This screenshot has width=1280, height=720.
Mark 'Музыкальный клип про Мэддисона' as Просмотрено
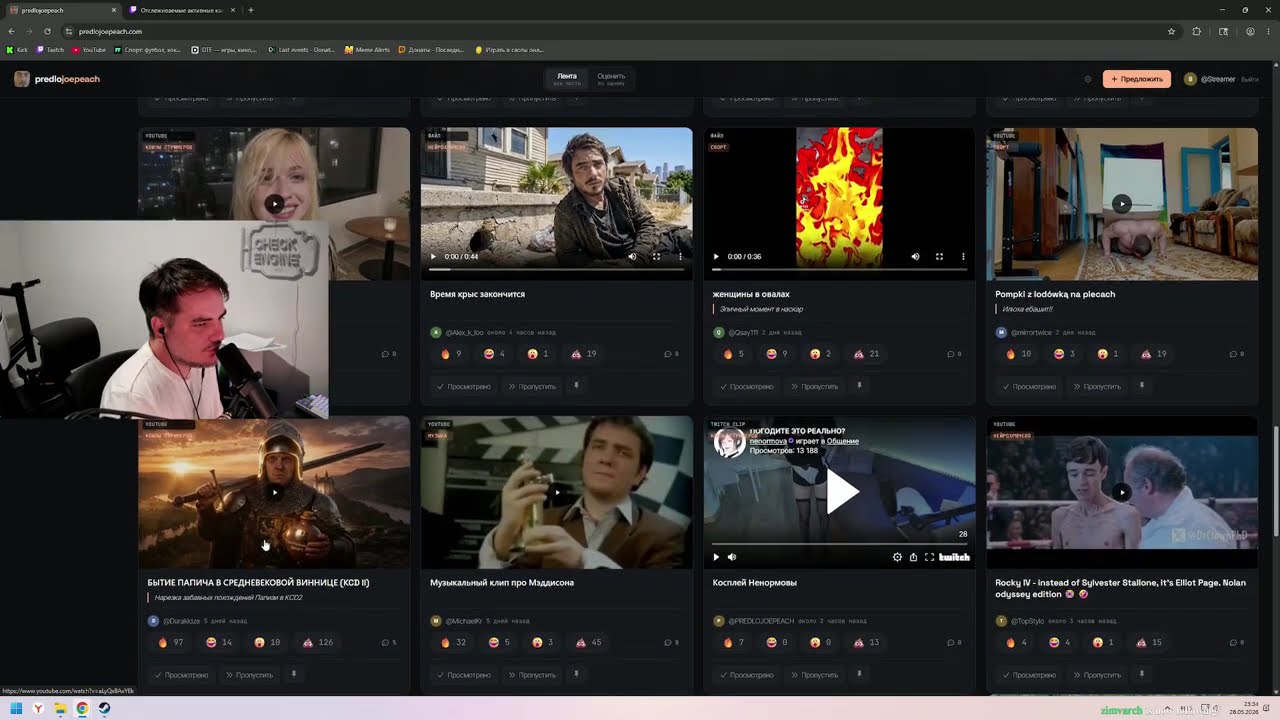tap(464, 675)
